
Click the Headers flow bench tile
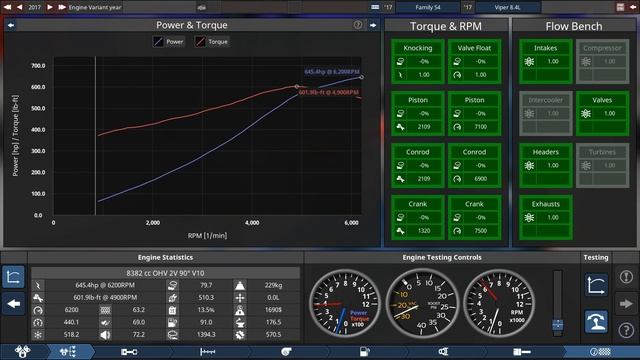tap(546, 165)
